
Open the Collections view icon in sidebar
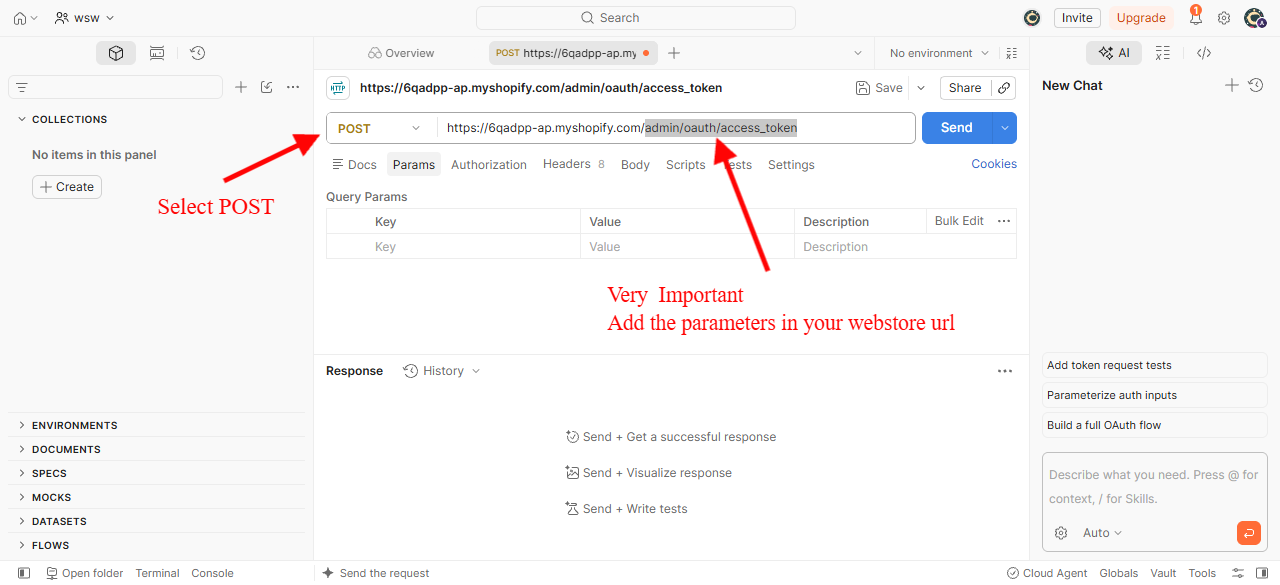click(x=116, y=53)
